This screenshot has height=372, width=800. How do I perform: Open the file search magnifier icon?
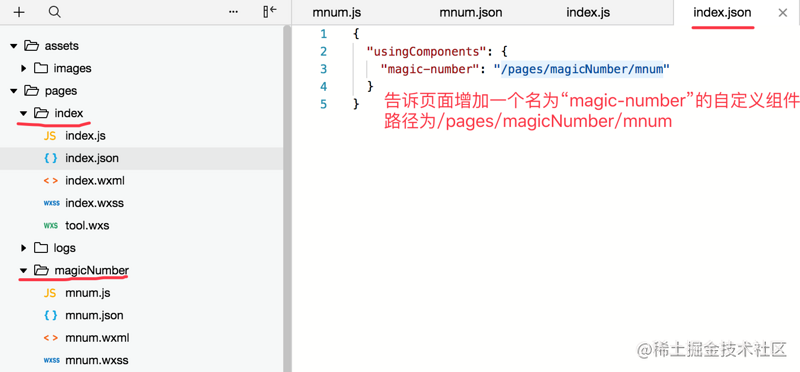[55, 12]
